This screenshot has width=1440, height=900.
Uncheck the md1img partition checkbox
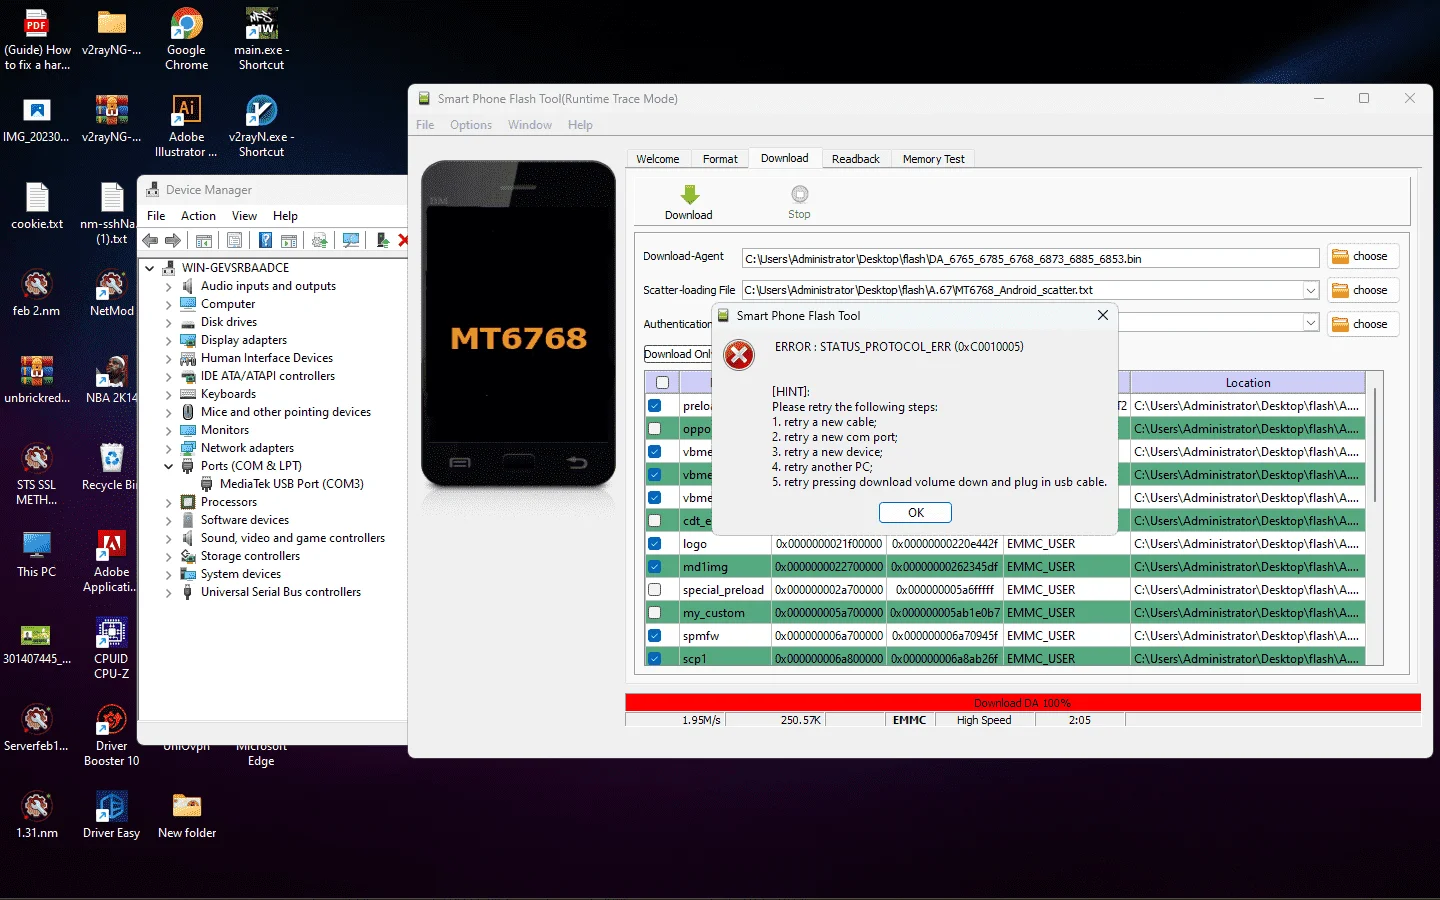coord(655,567)
